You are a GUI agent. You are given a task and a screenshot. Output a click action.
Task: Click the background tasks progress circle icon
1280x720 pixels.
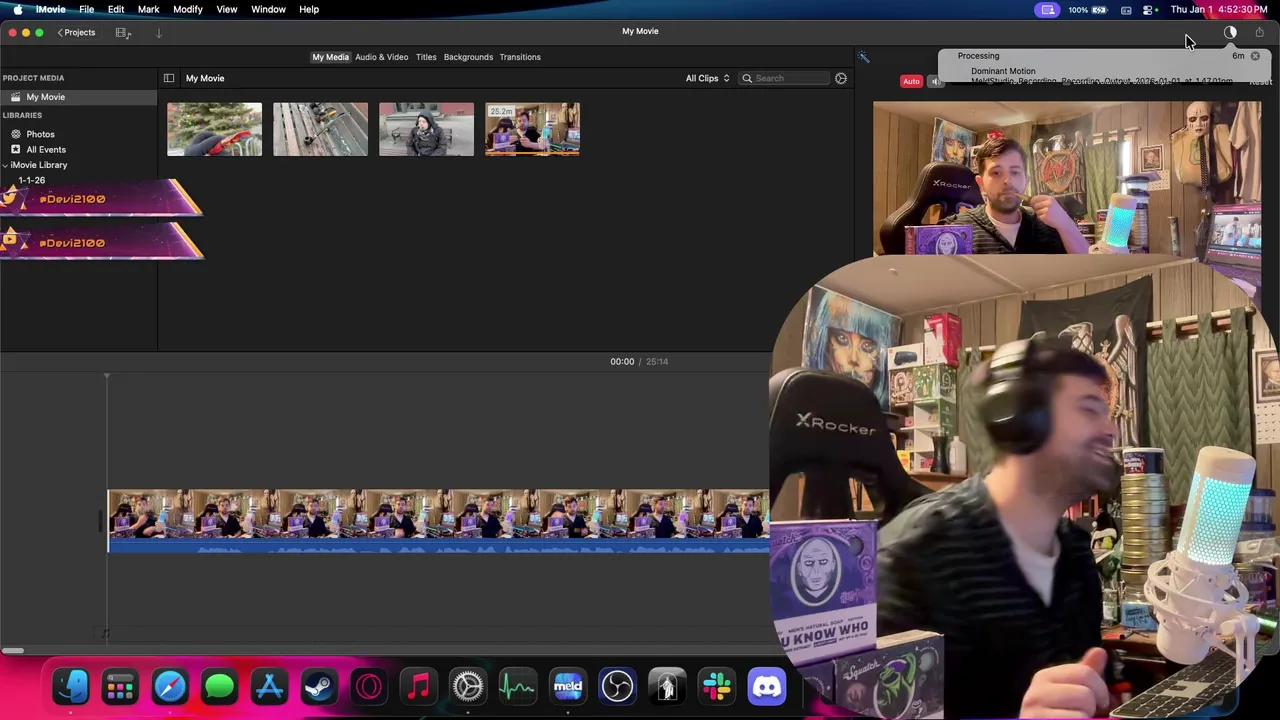[x=1230, y=33]
